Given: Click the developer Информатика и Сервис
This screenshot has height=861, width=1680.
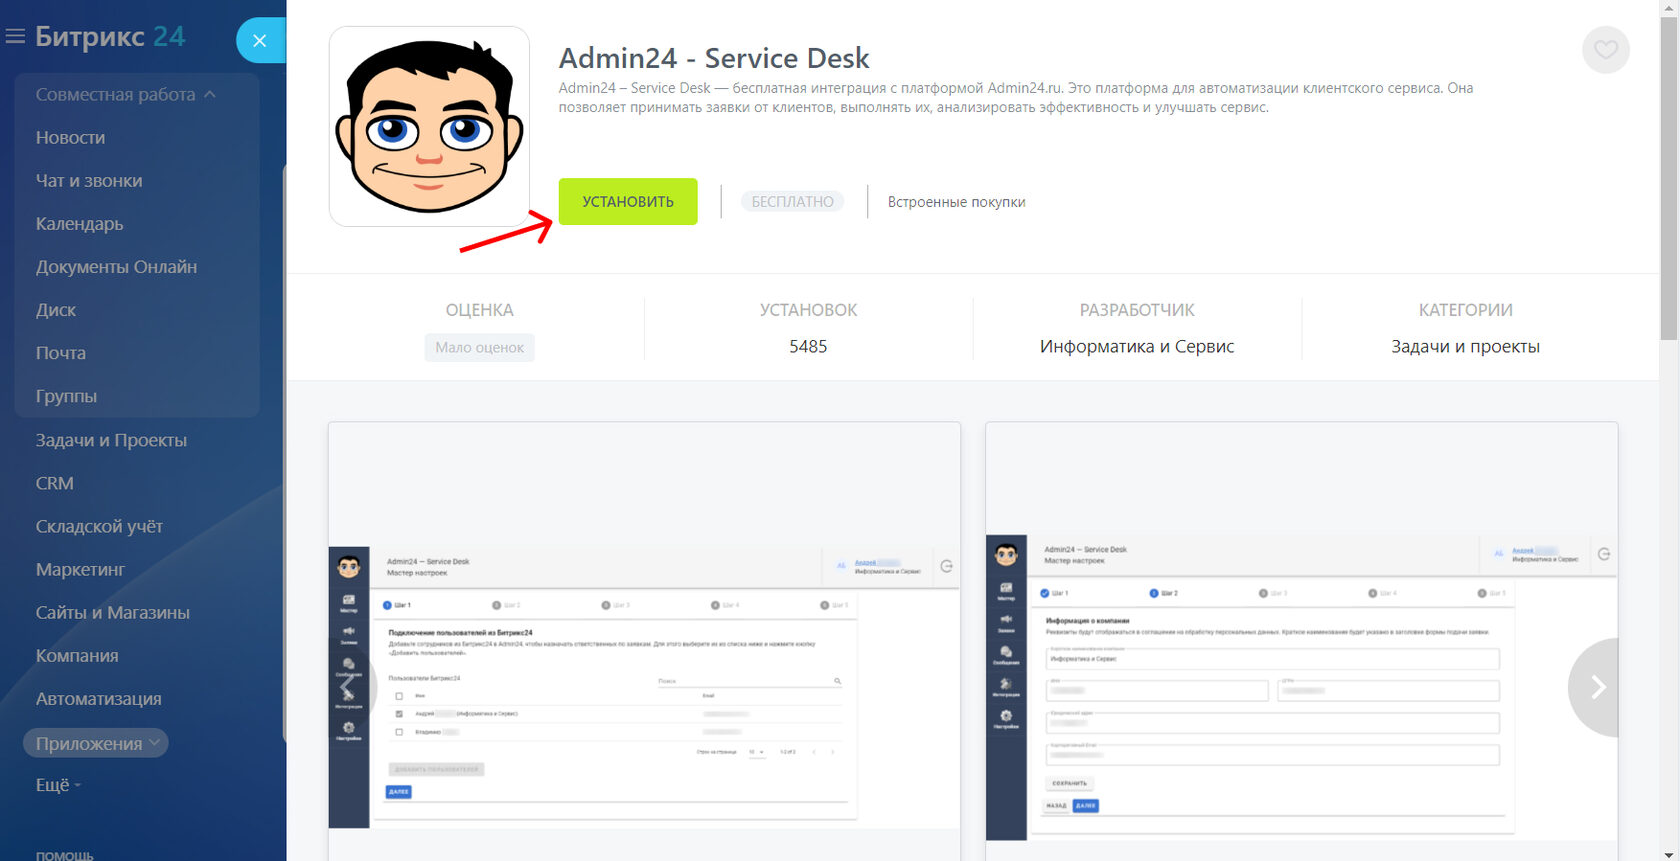Looking at the screenshot, I should tap(1137, 346).
